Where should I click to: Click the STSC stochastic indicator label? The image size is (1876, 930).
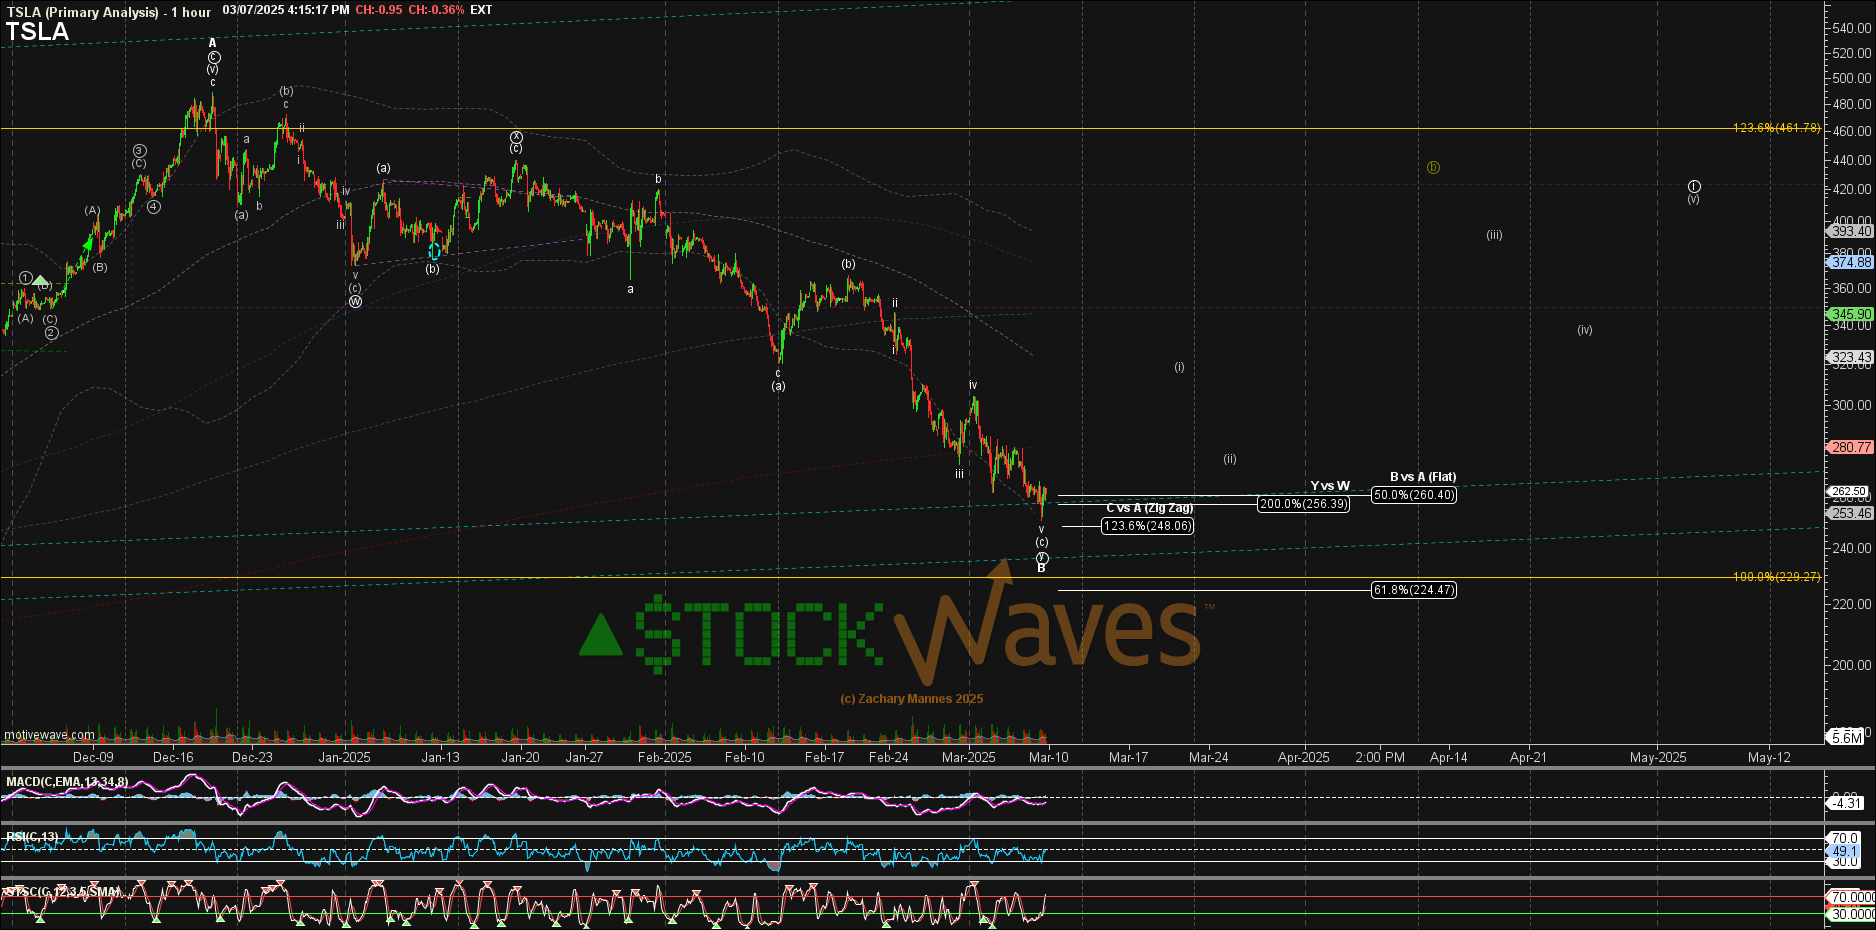click(x=62, y=892)
